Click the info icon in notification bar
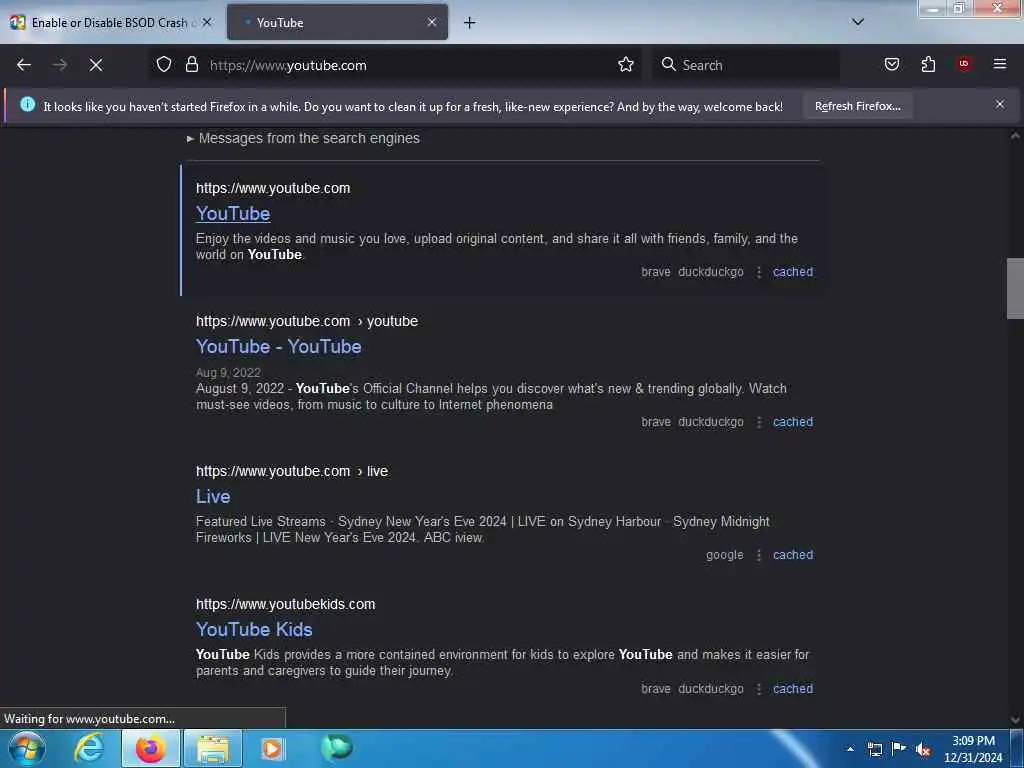This screenshot has width=1024, height=768. [x=27, y=104]
